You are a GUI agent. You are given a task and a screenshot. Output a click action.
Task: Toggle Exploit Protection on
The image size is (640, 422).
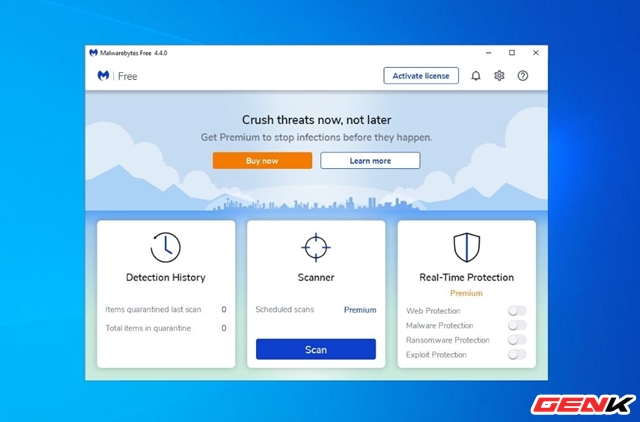[516, 354]
